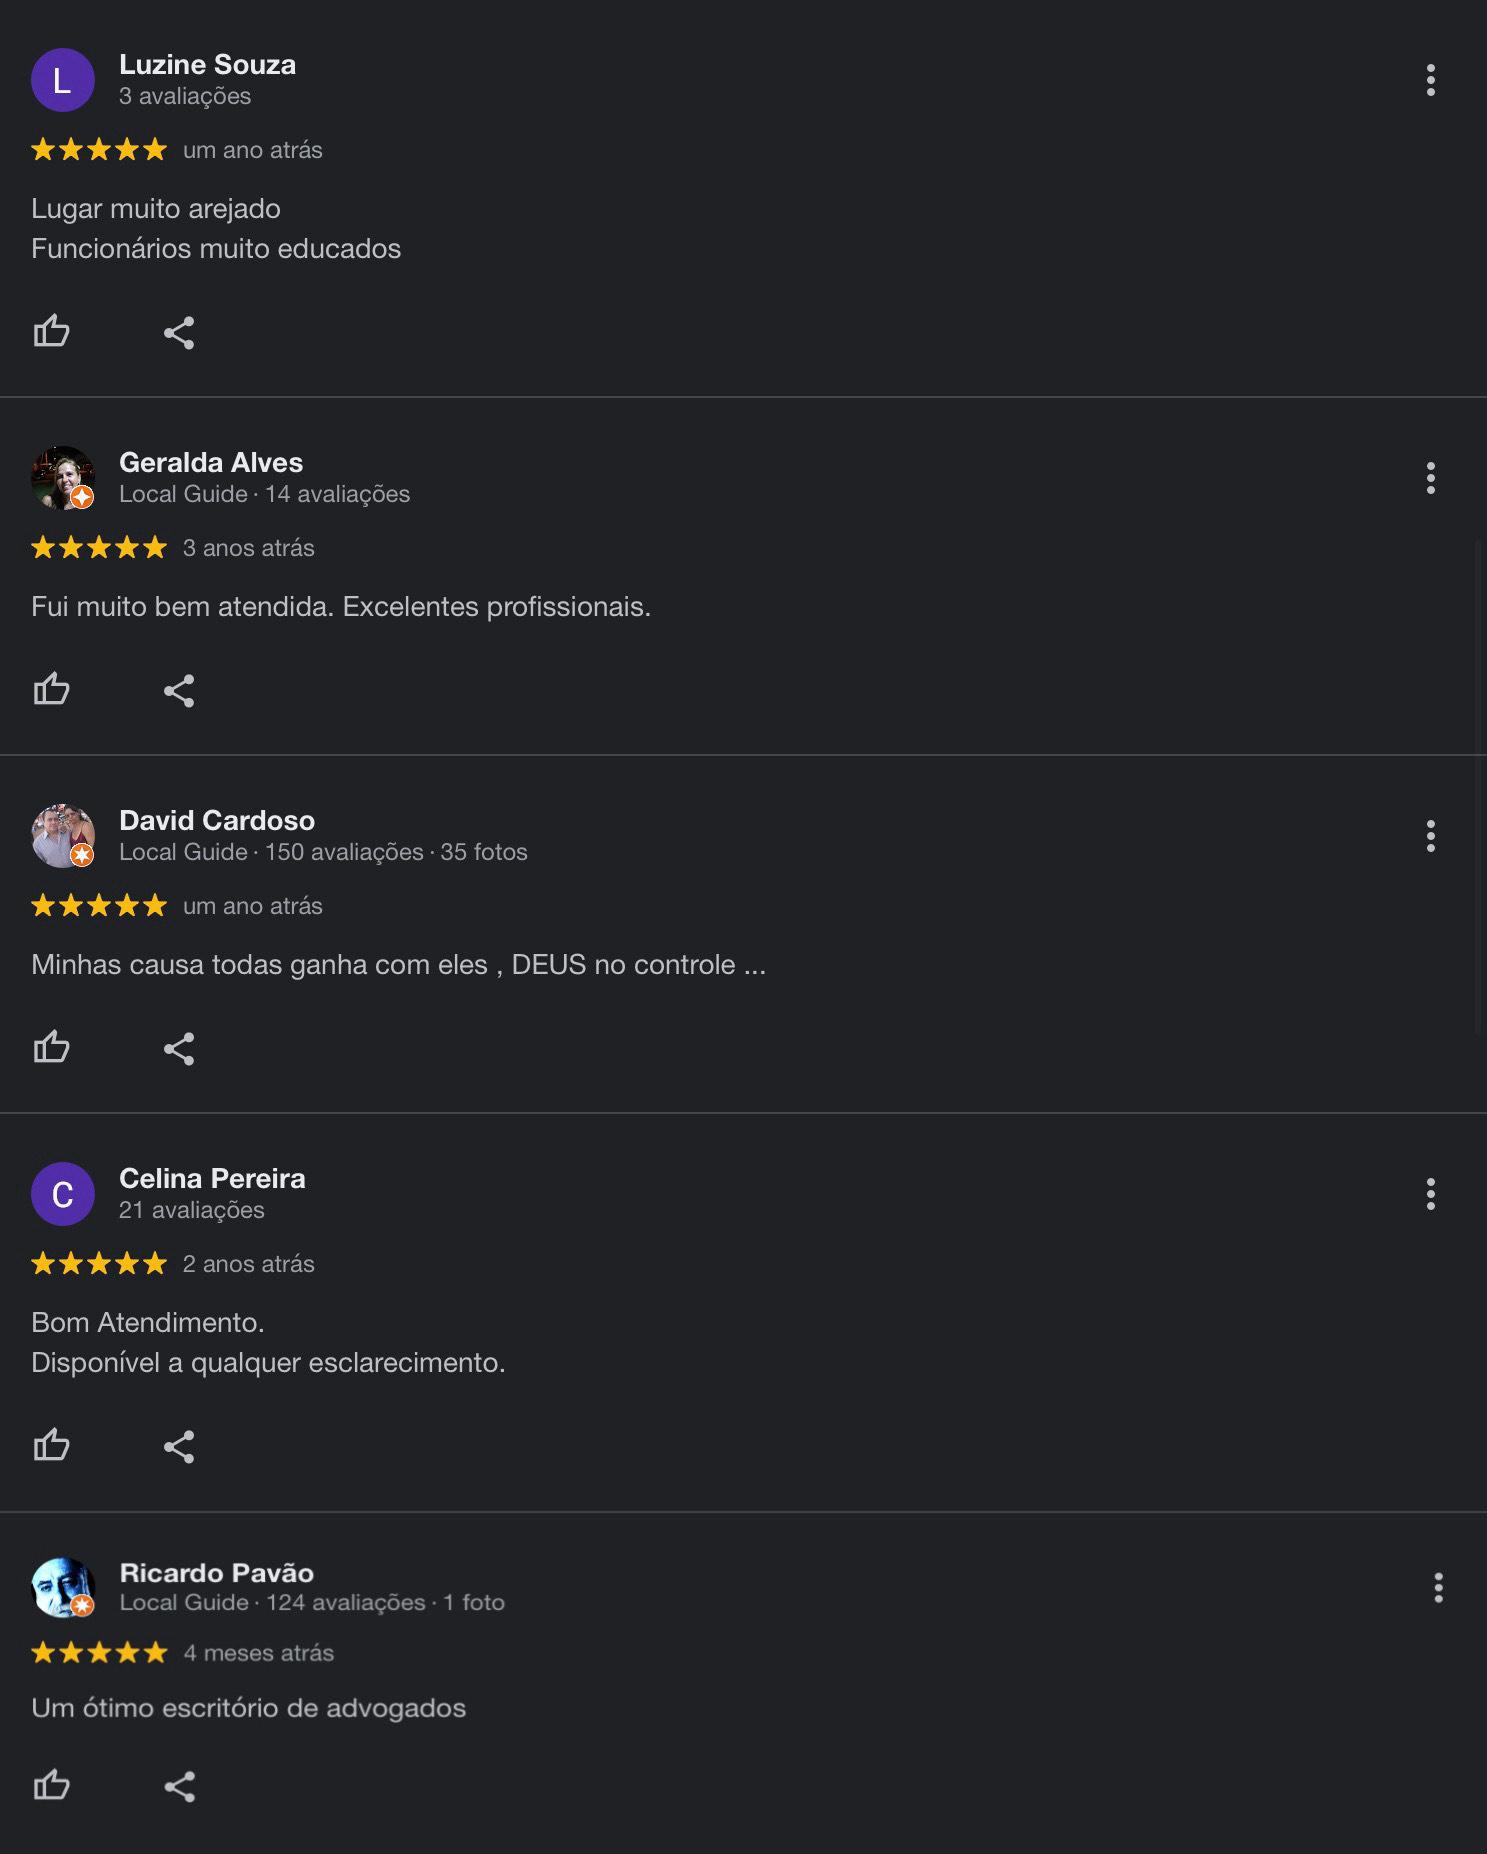Viewport: 1487px width, 1854px height.
Task: Share Geralda Alves's review
Action: pyautogui.click(x=179, y=691)
